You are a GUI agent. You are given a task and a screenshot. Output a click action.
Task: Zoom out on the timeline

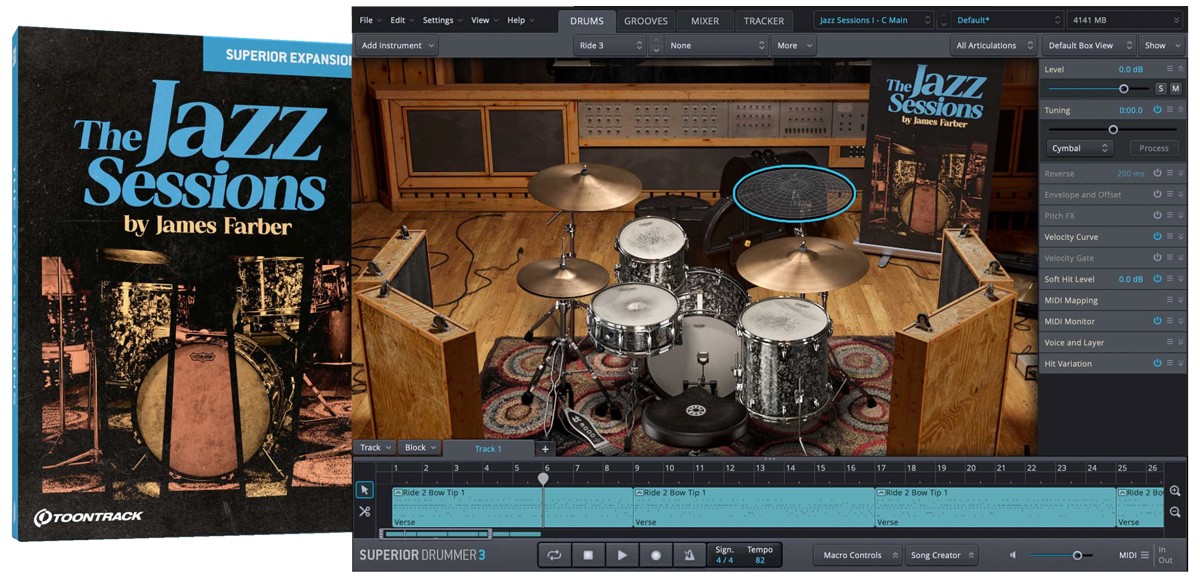[1175, 512]
